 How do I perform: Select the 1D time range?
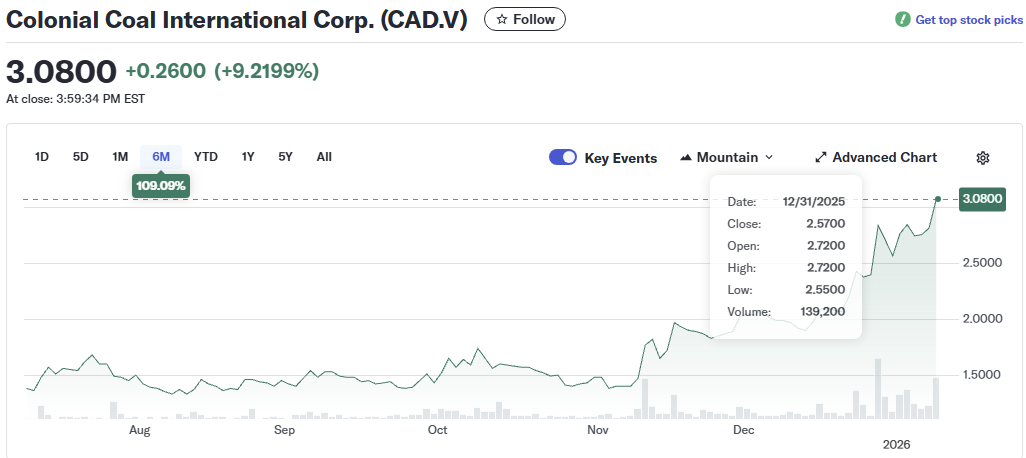click(42, 157)
